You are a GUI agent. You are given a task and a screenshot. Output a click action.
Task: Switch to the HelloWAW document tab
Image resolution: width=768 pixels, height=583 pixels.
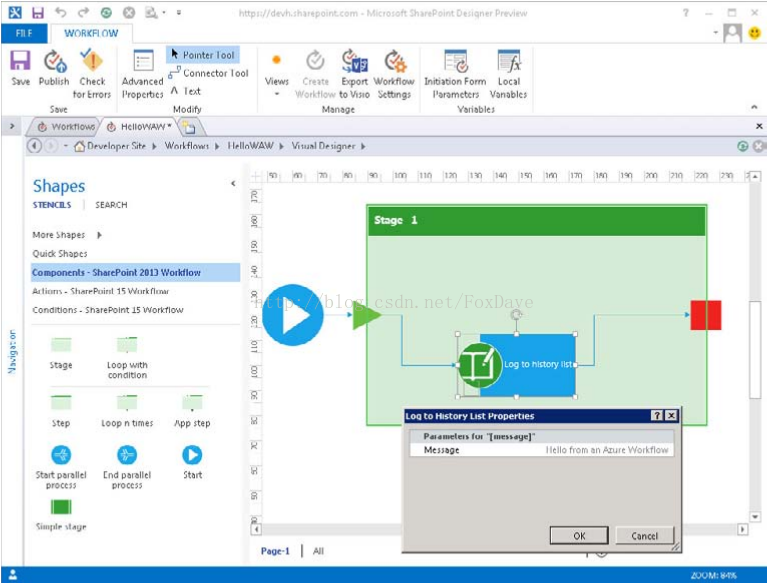(x=140, y=127)
